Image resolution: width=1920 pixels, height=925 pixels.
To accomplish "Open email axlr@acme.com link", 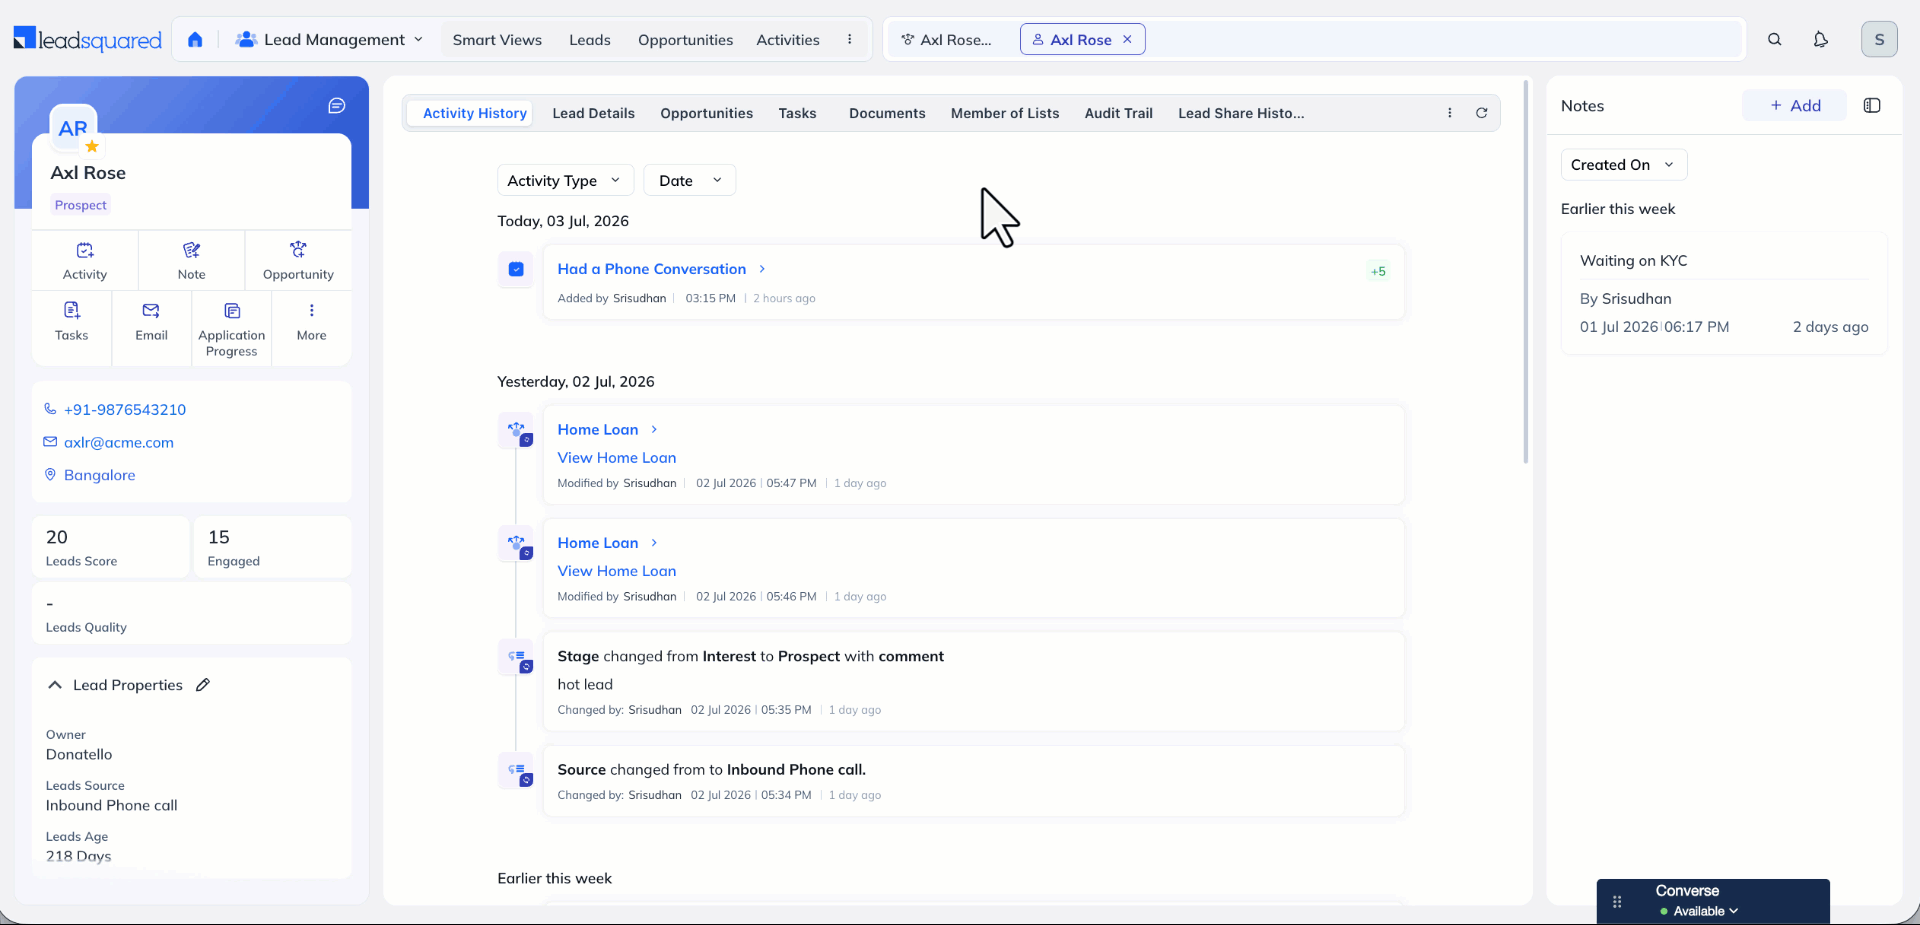I will click(x=119, y=442).
